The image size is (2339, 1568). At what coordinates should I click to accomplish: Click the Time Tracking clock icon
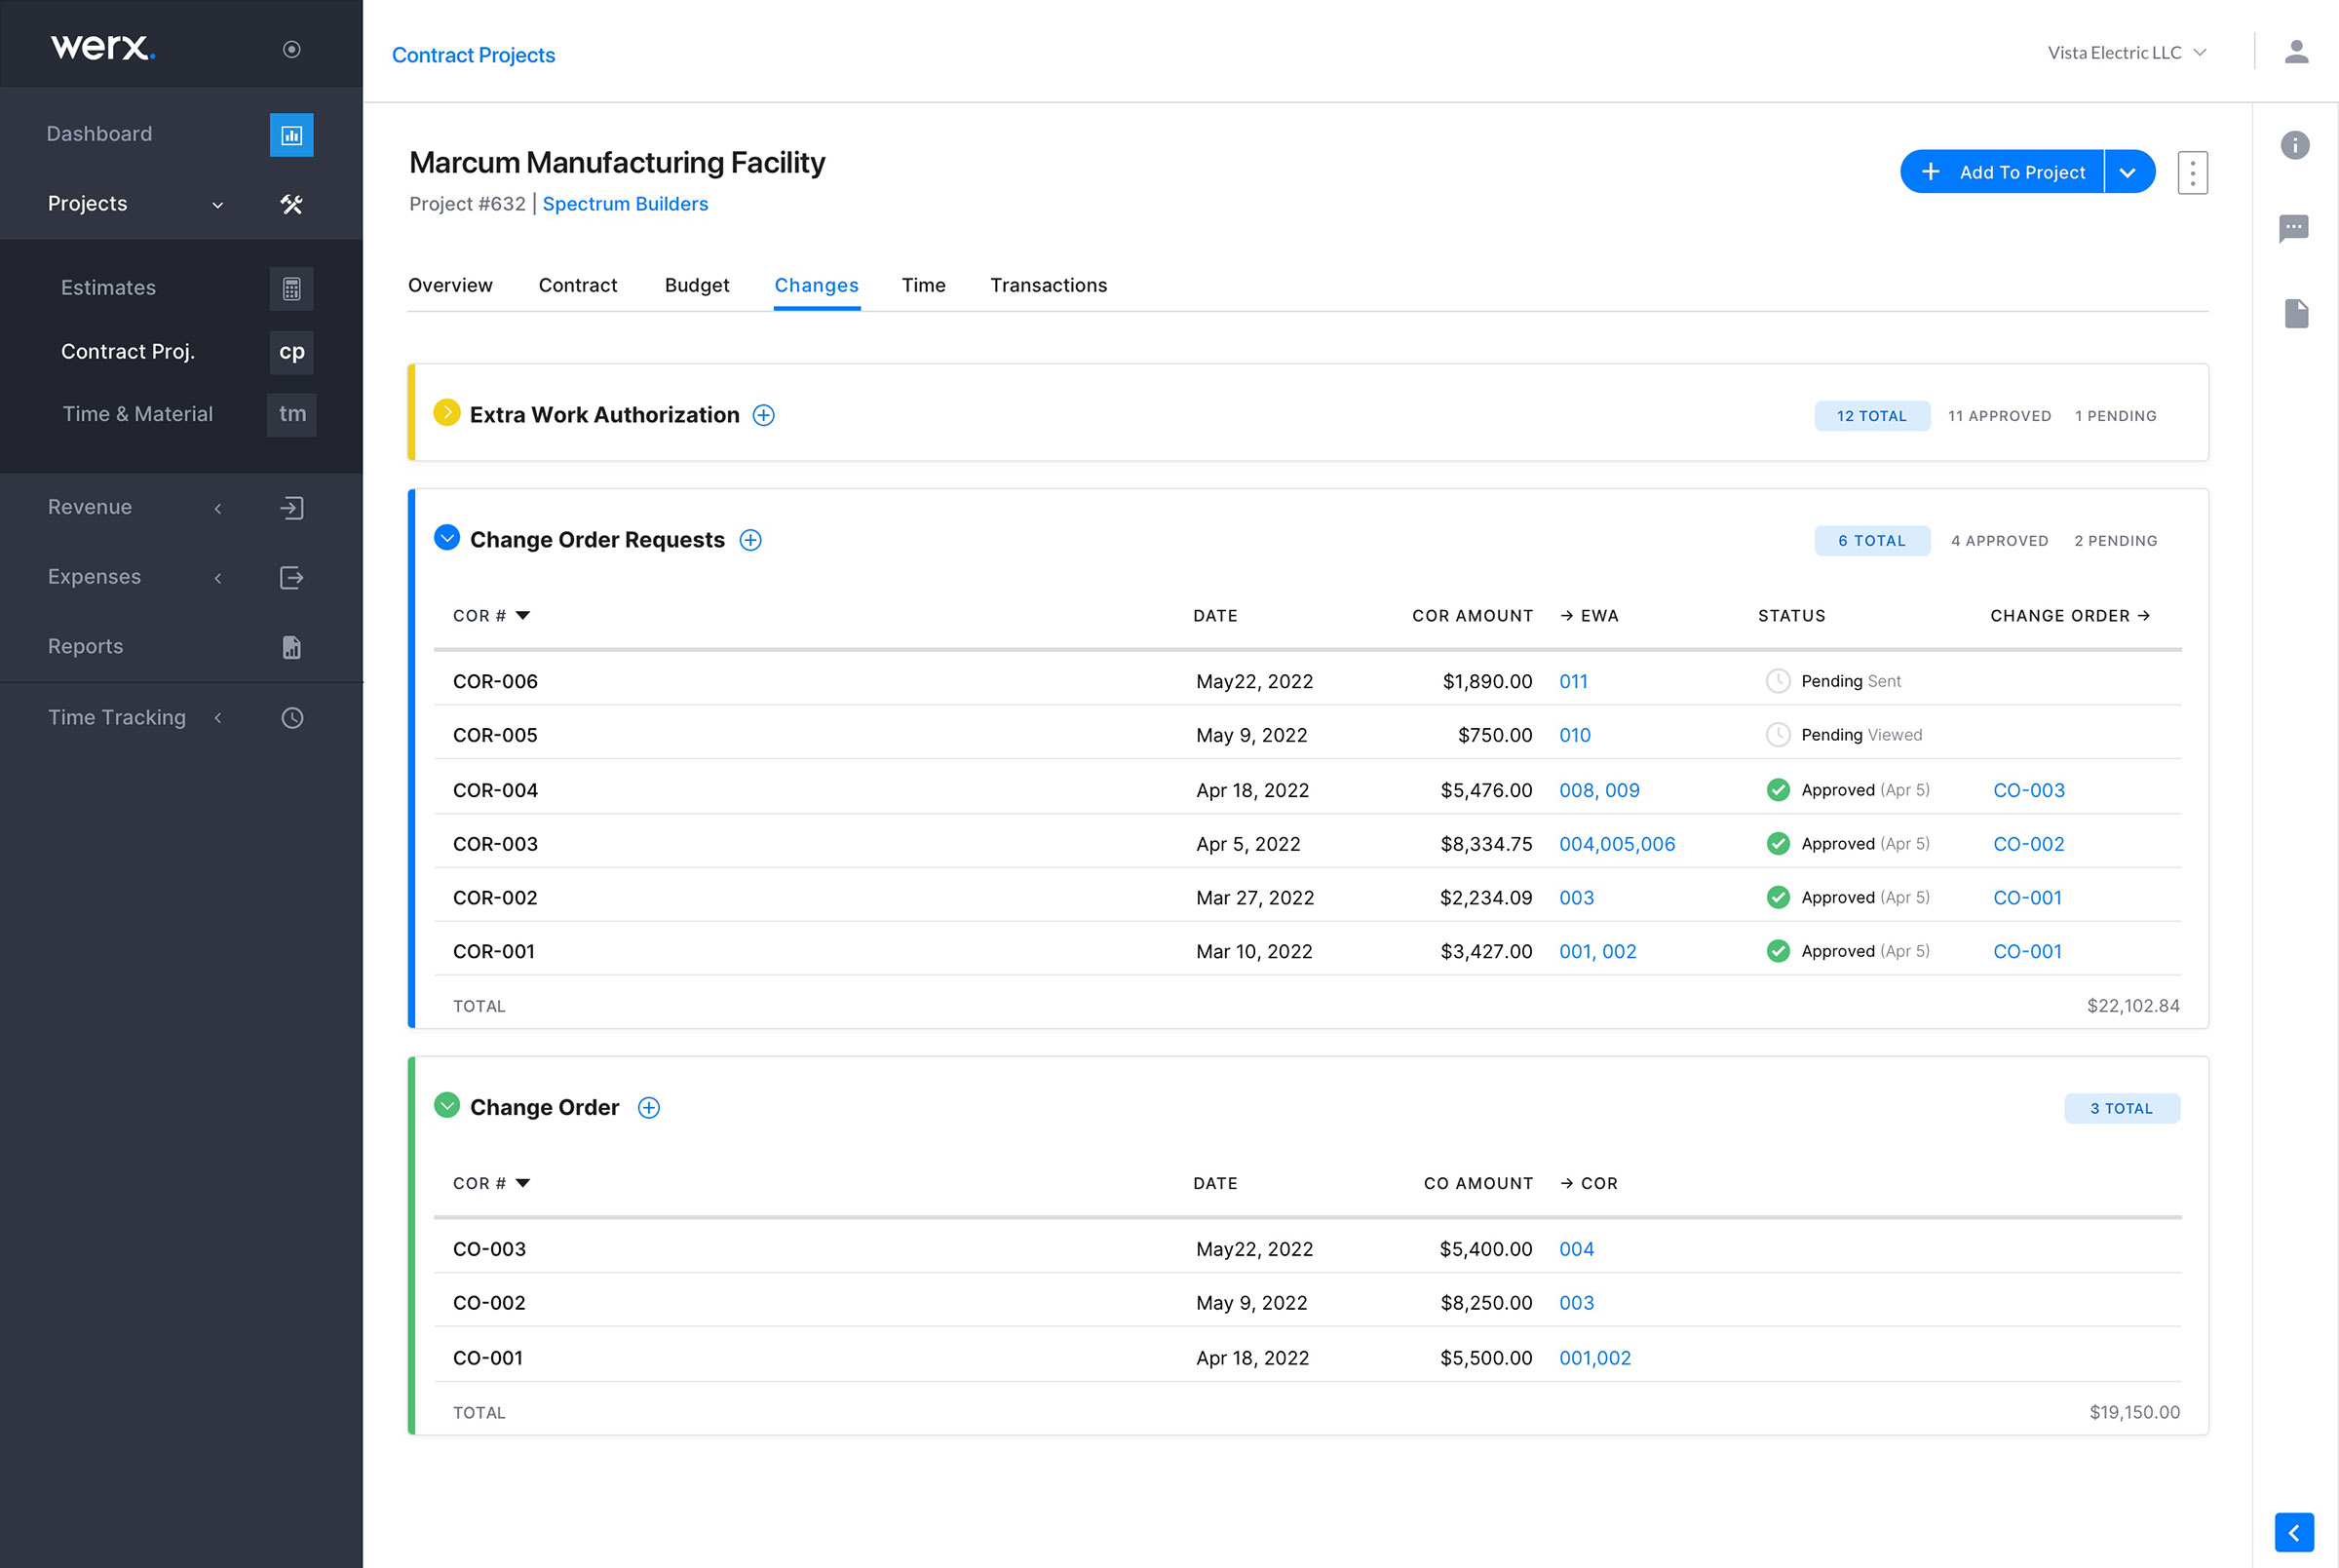pyautogui.click(x=291, y=717)
